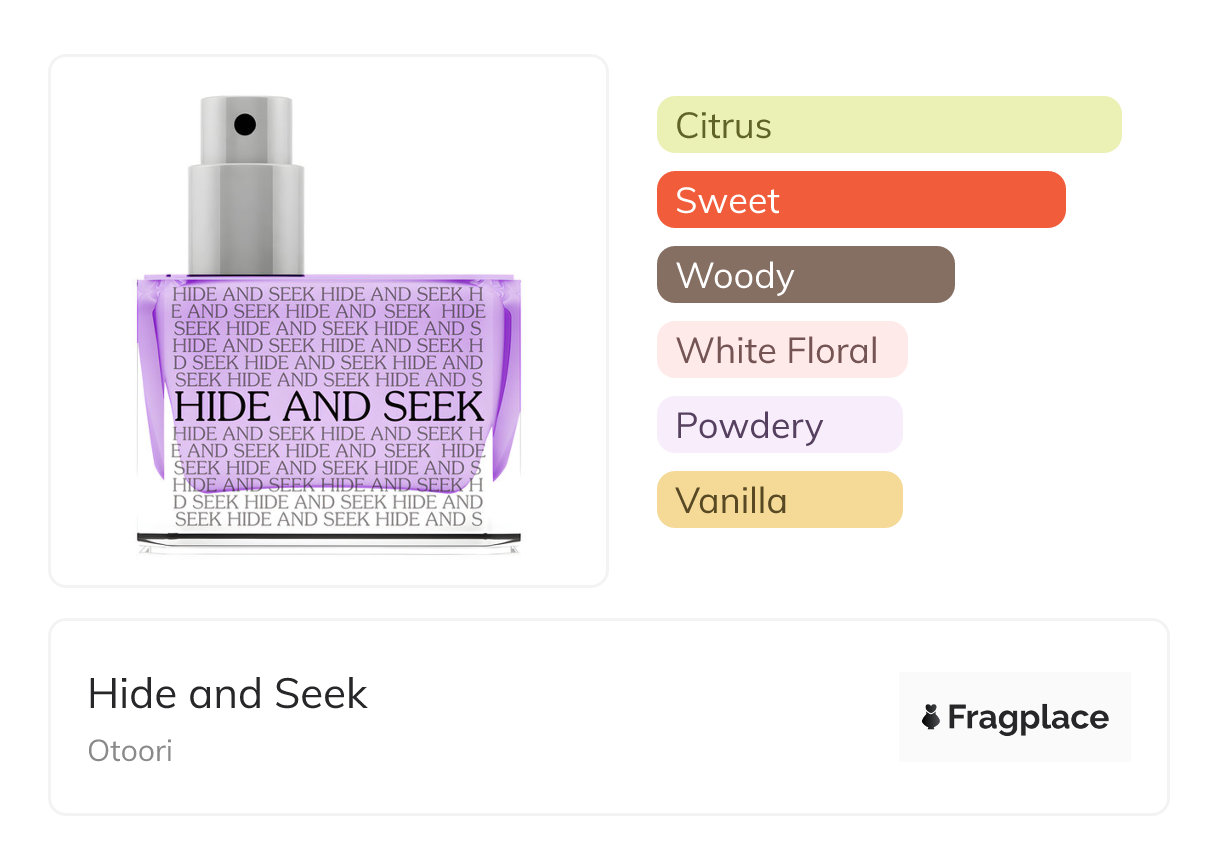Click the large bold HIDE AND SEEK bottle label

pyautogui.click(x=328, y=407)
